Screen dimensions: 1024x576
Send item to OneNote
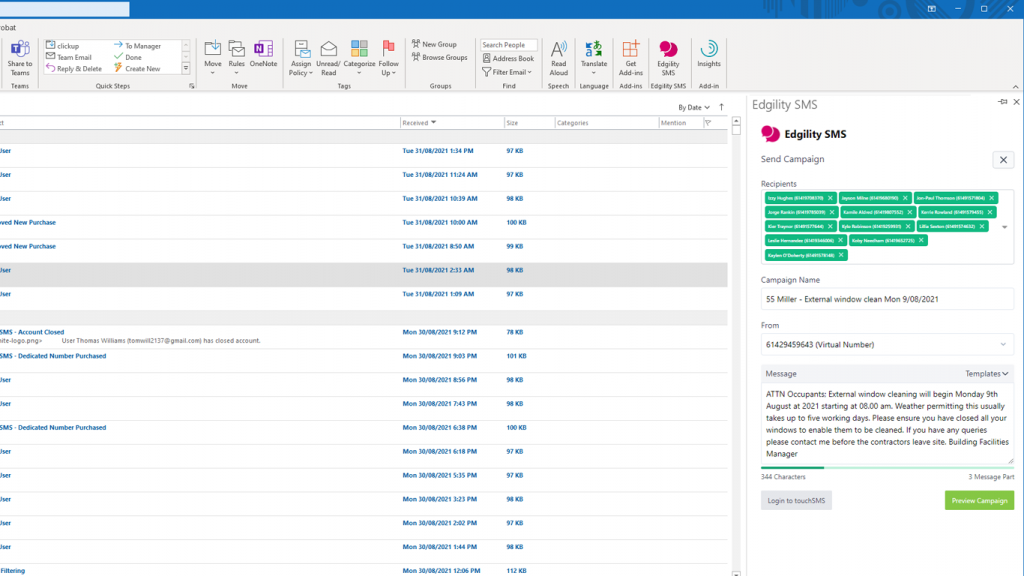[x=263, y=55]
